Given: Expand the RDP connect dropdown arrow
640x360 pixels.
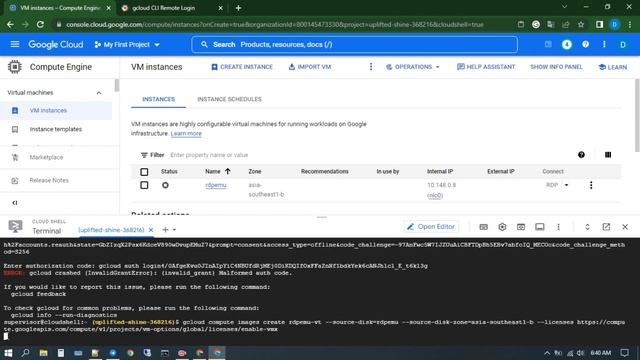Looking at the screenshot, I should click(x=566, y=185).
